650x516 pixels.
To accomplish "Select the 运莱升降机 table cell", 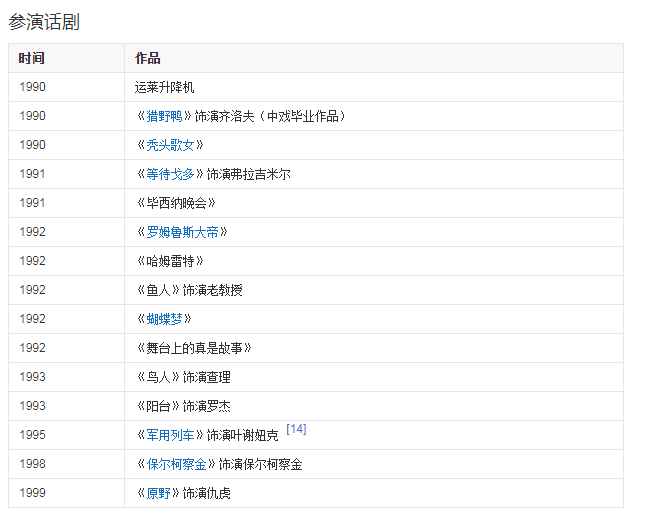I will (x=165, y=87).
